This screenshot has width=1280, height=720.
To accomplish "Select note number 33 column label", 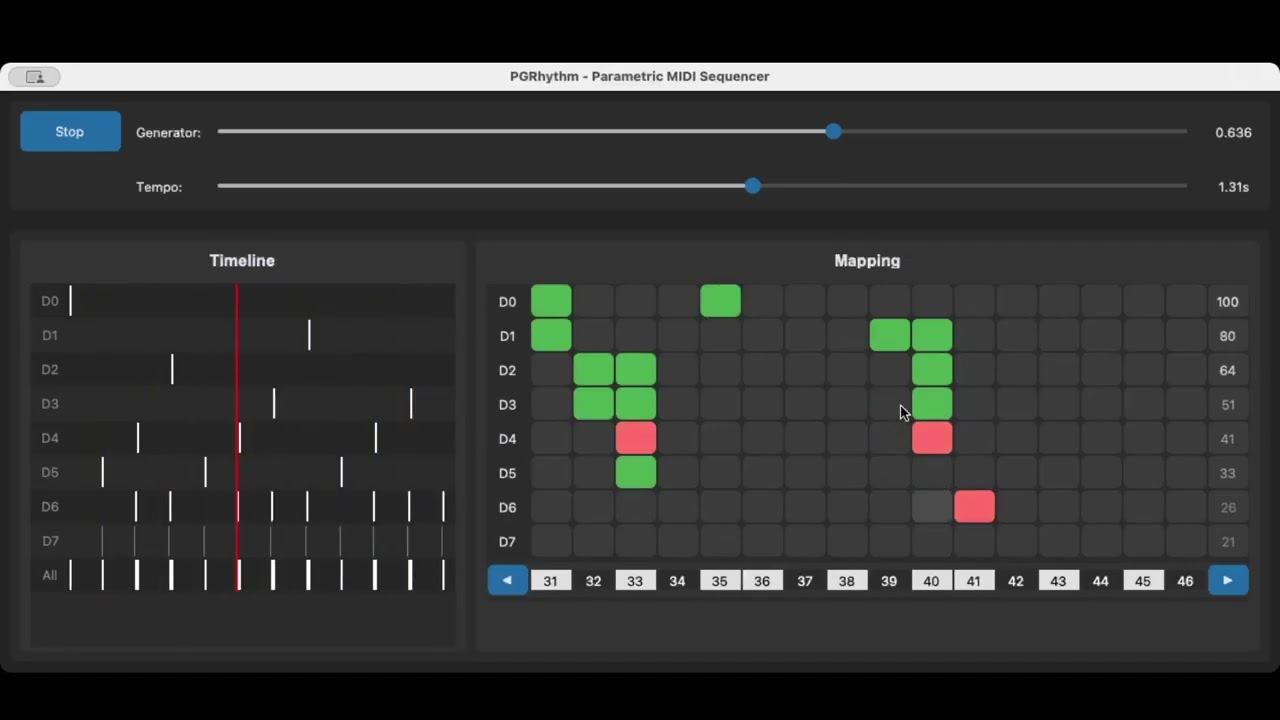I will [x=636, y=581].
